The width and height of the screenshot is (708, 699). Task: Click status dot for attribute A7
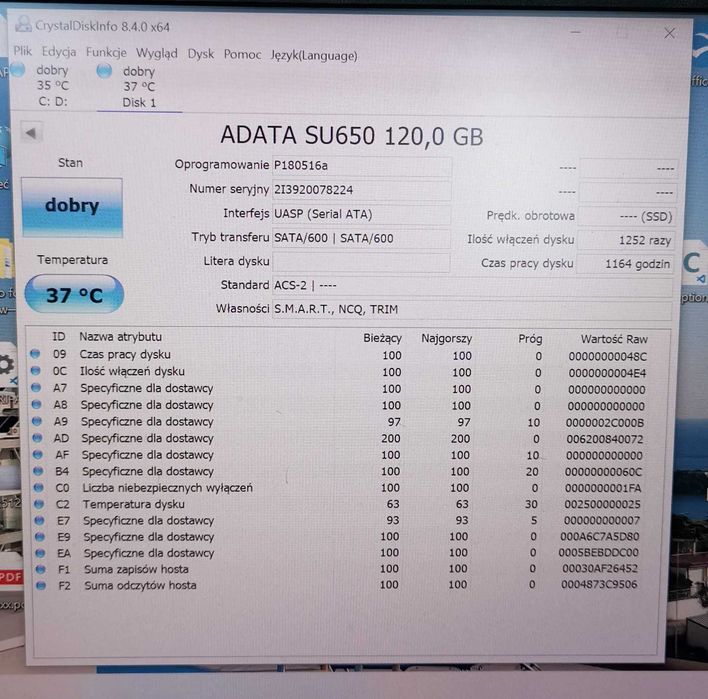pos(36,387)
